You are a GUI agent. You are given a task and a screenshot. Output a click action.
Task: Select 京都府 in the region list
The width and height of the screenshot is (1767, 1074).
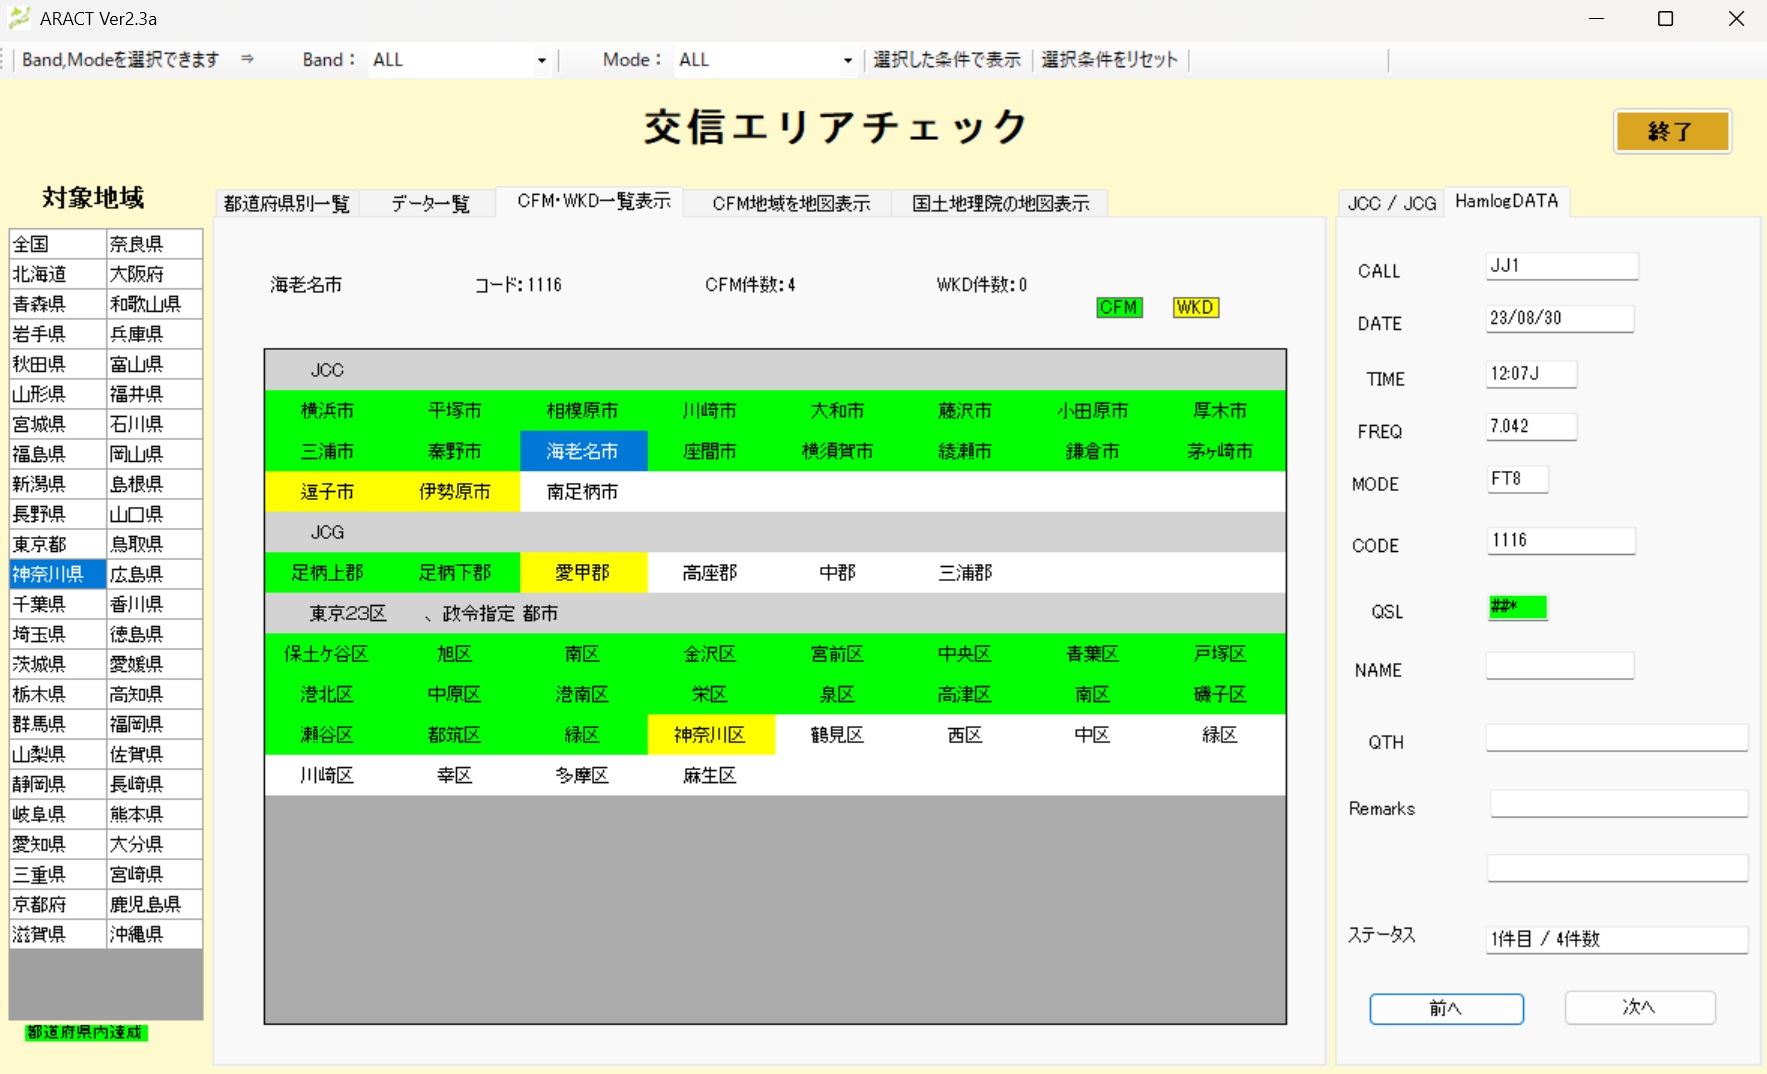(57, 904)
